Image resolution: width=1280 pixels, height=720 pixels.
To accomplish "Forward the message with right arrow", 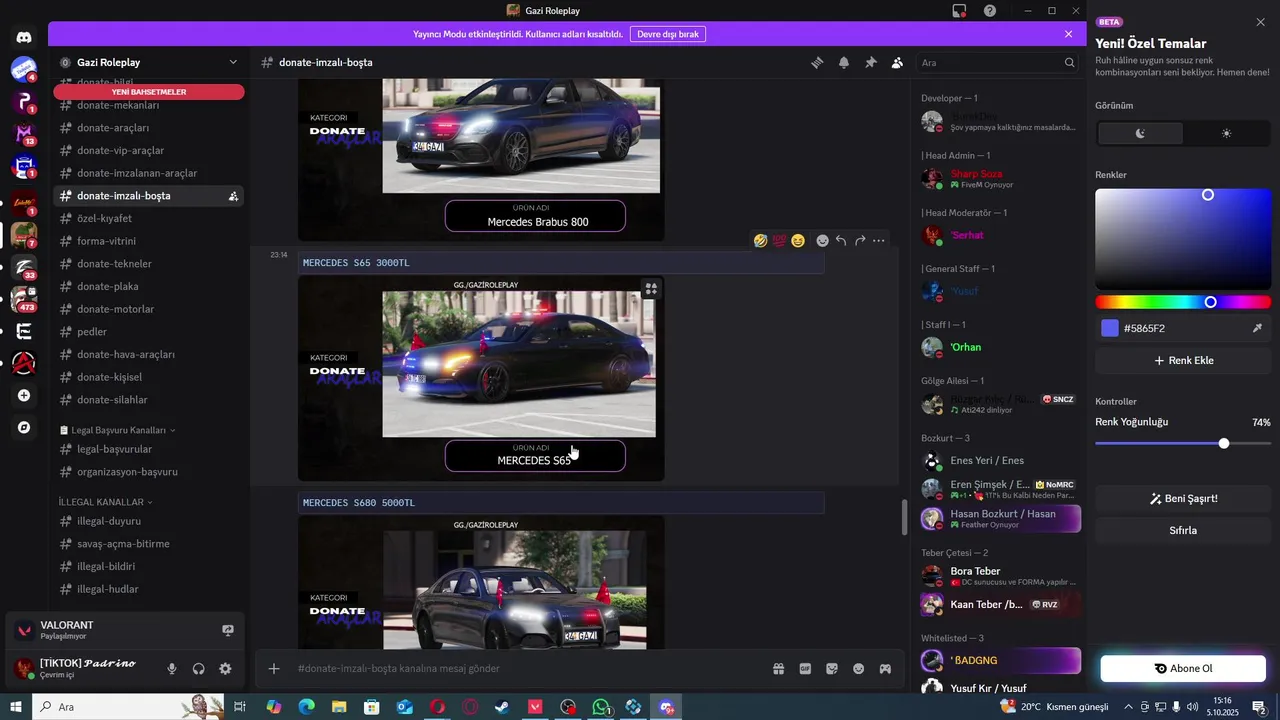I will (x=860, y=240).
